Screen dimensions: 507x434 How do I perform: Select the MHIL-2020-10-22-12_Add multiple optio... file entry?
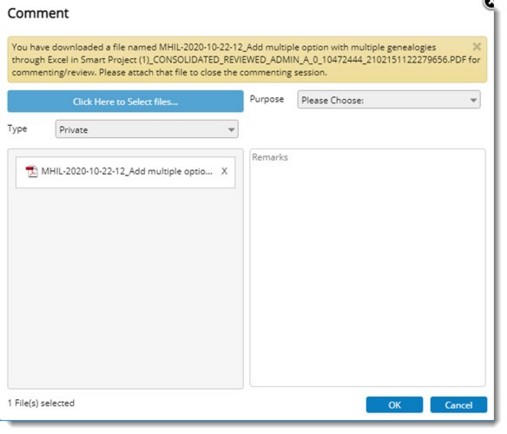click(x=125, y=172)
